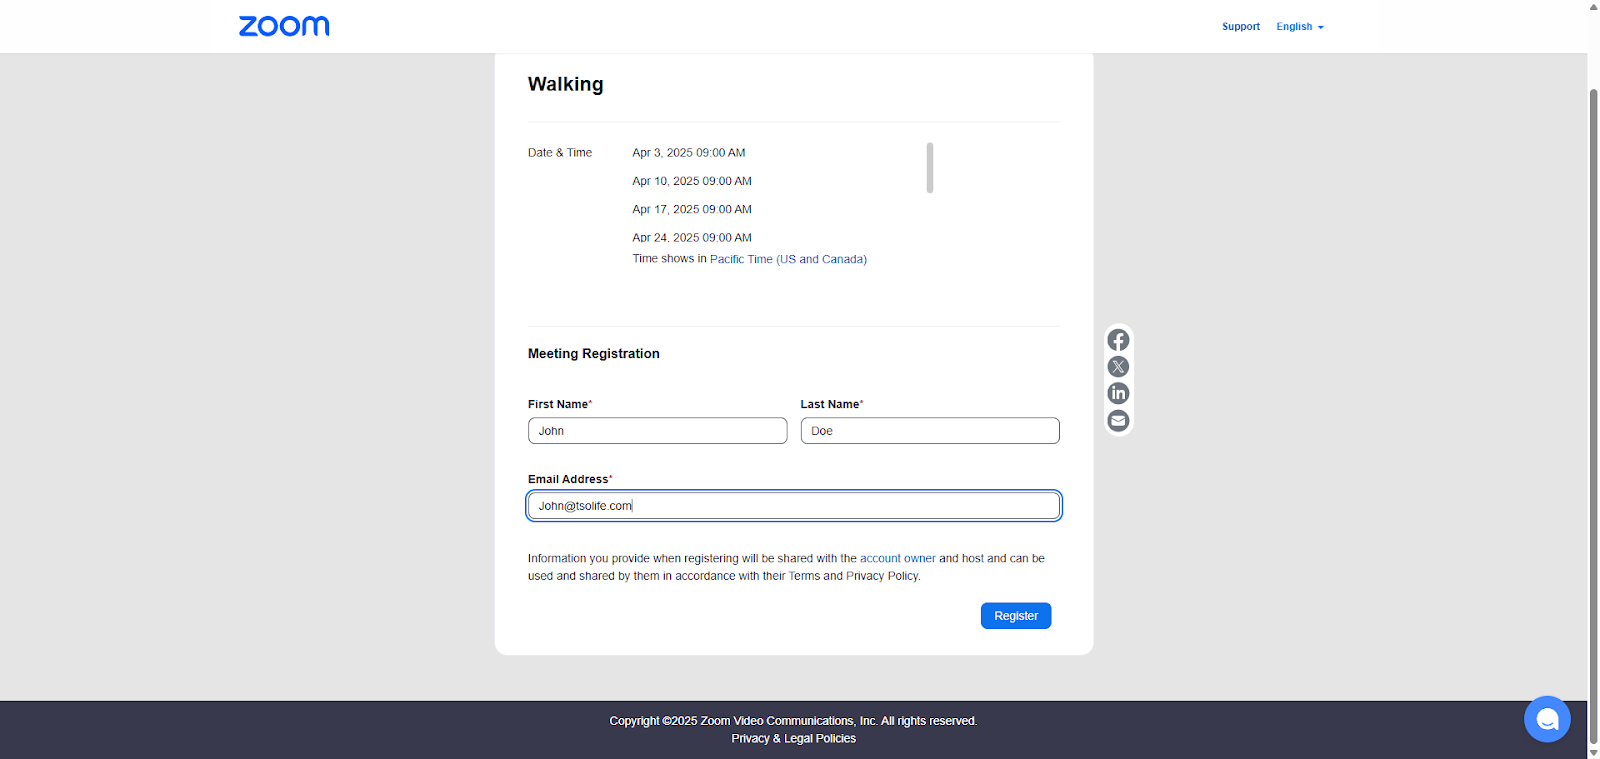This screenshot has height=759, width=1600.
Task: Click the date list scrollbar
Action: pos(930,168)
